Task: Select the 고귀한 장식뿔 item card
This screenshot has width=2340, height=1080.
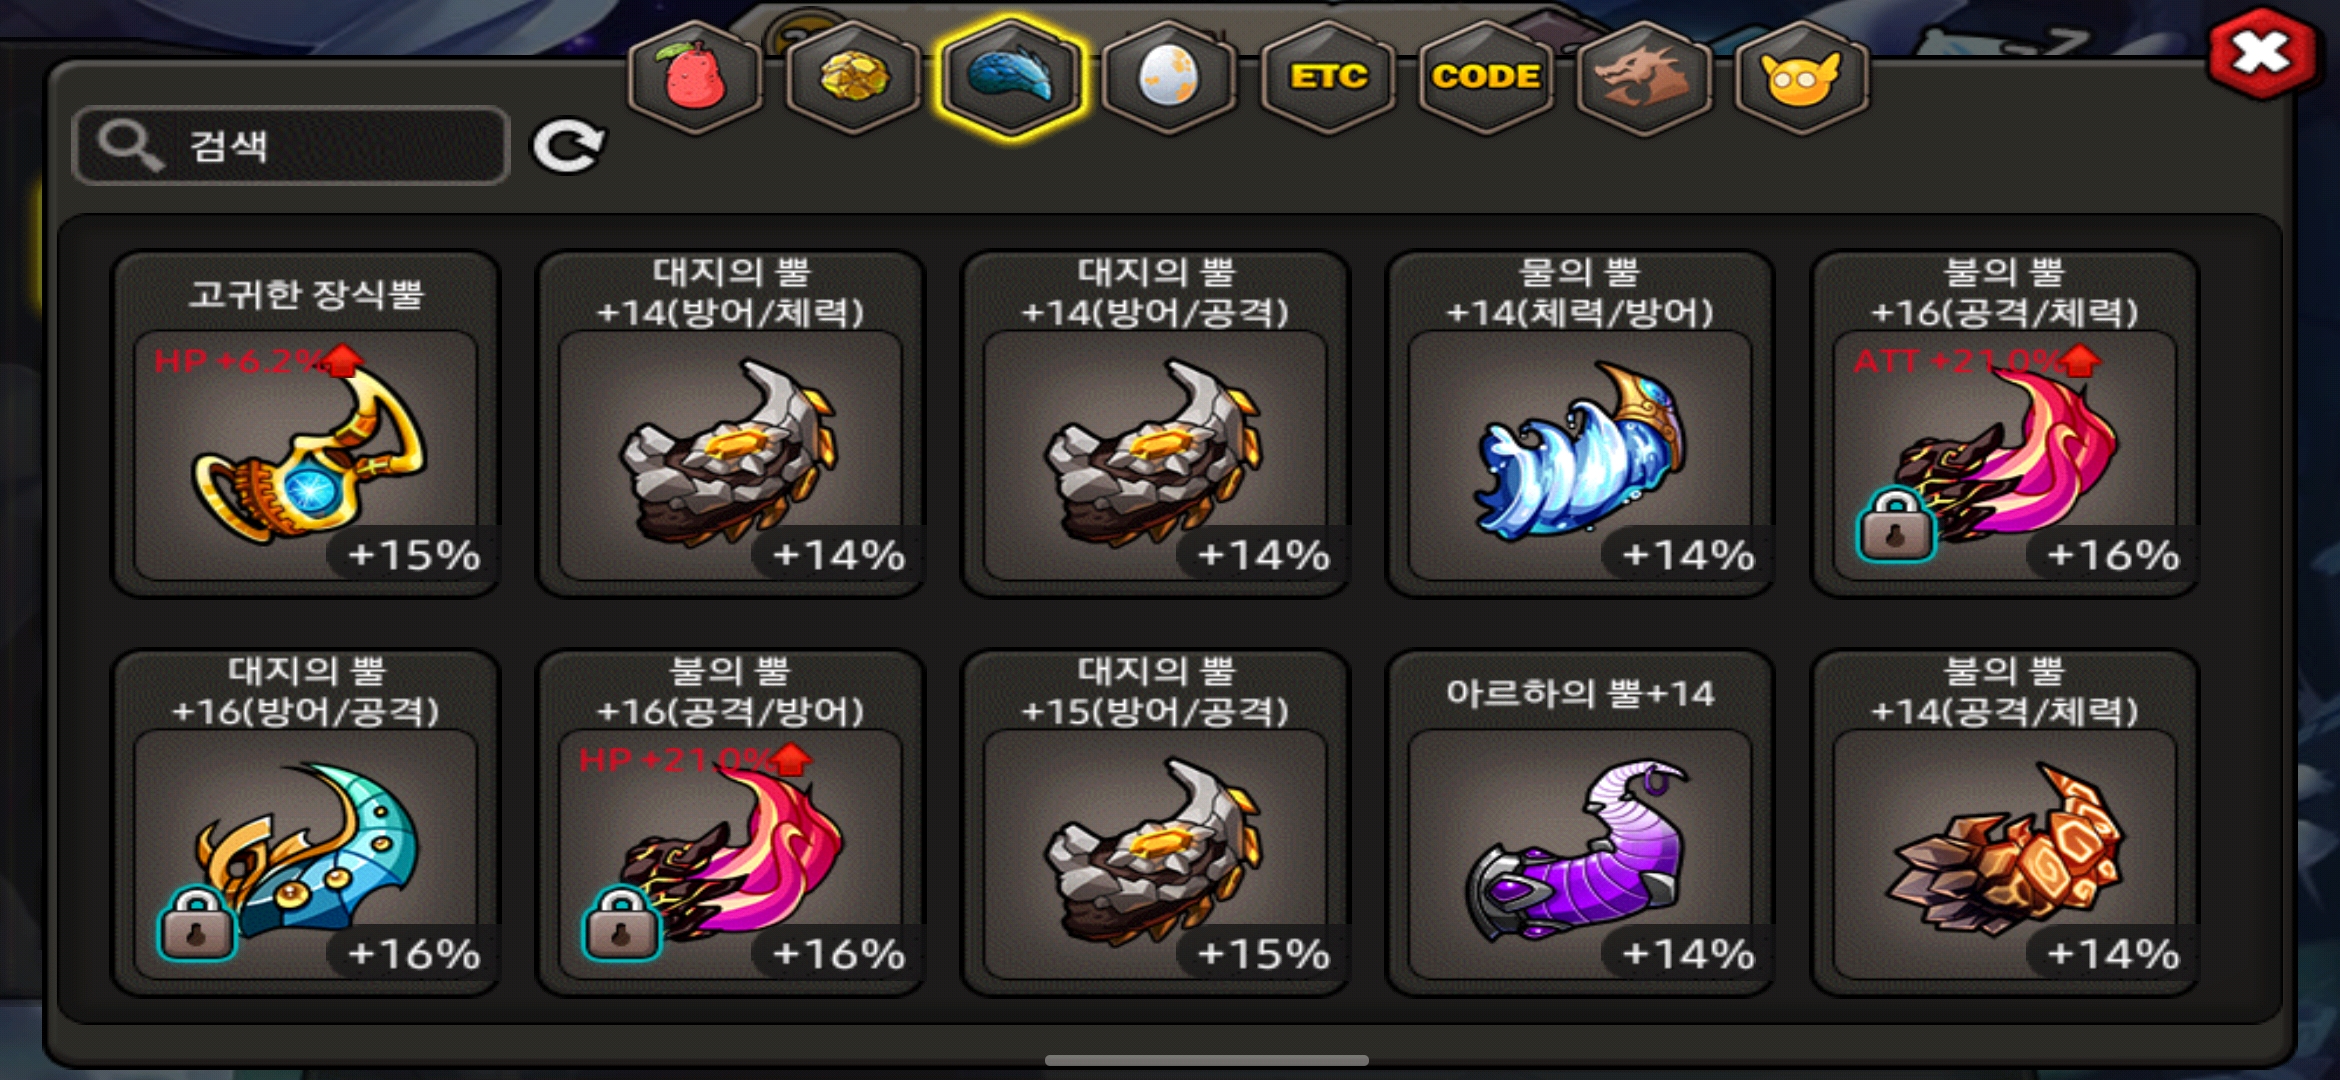Action: click(305, 424)
